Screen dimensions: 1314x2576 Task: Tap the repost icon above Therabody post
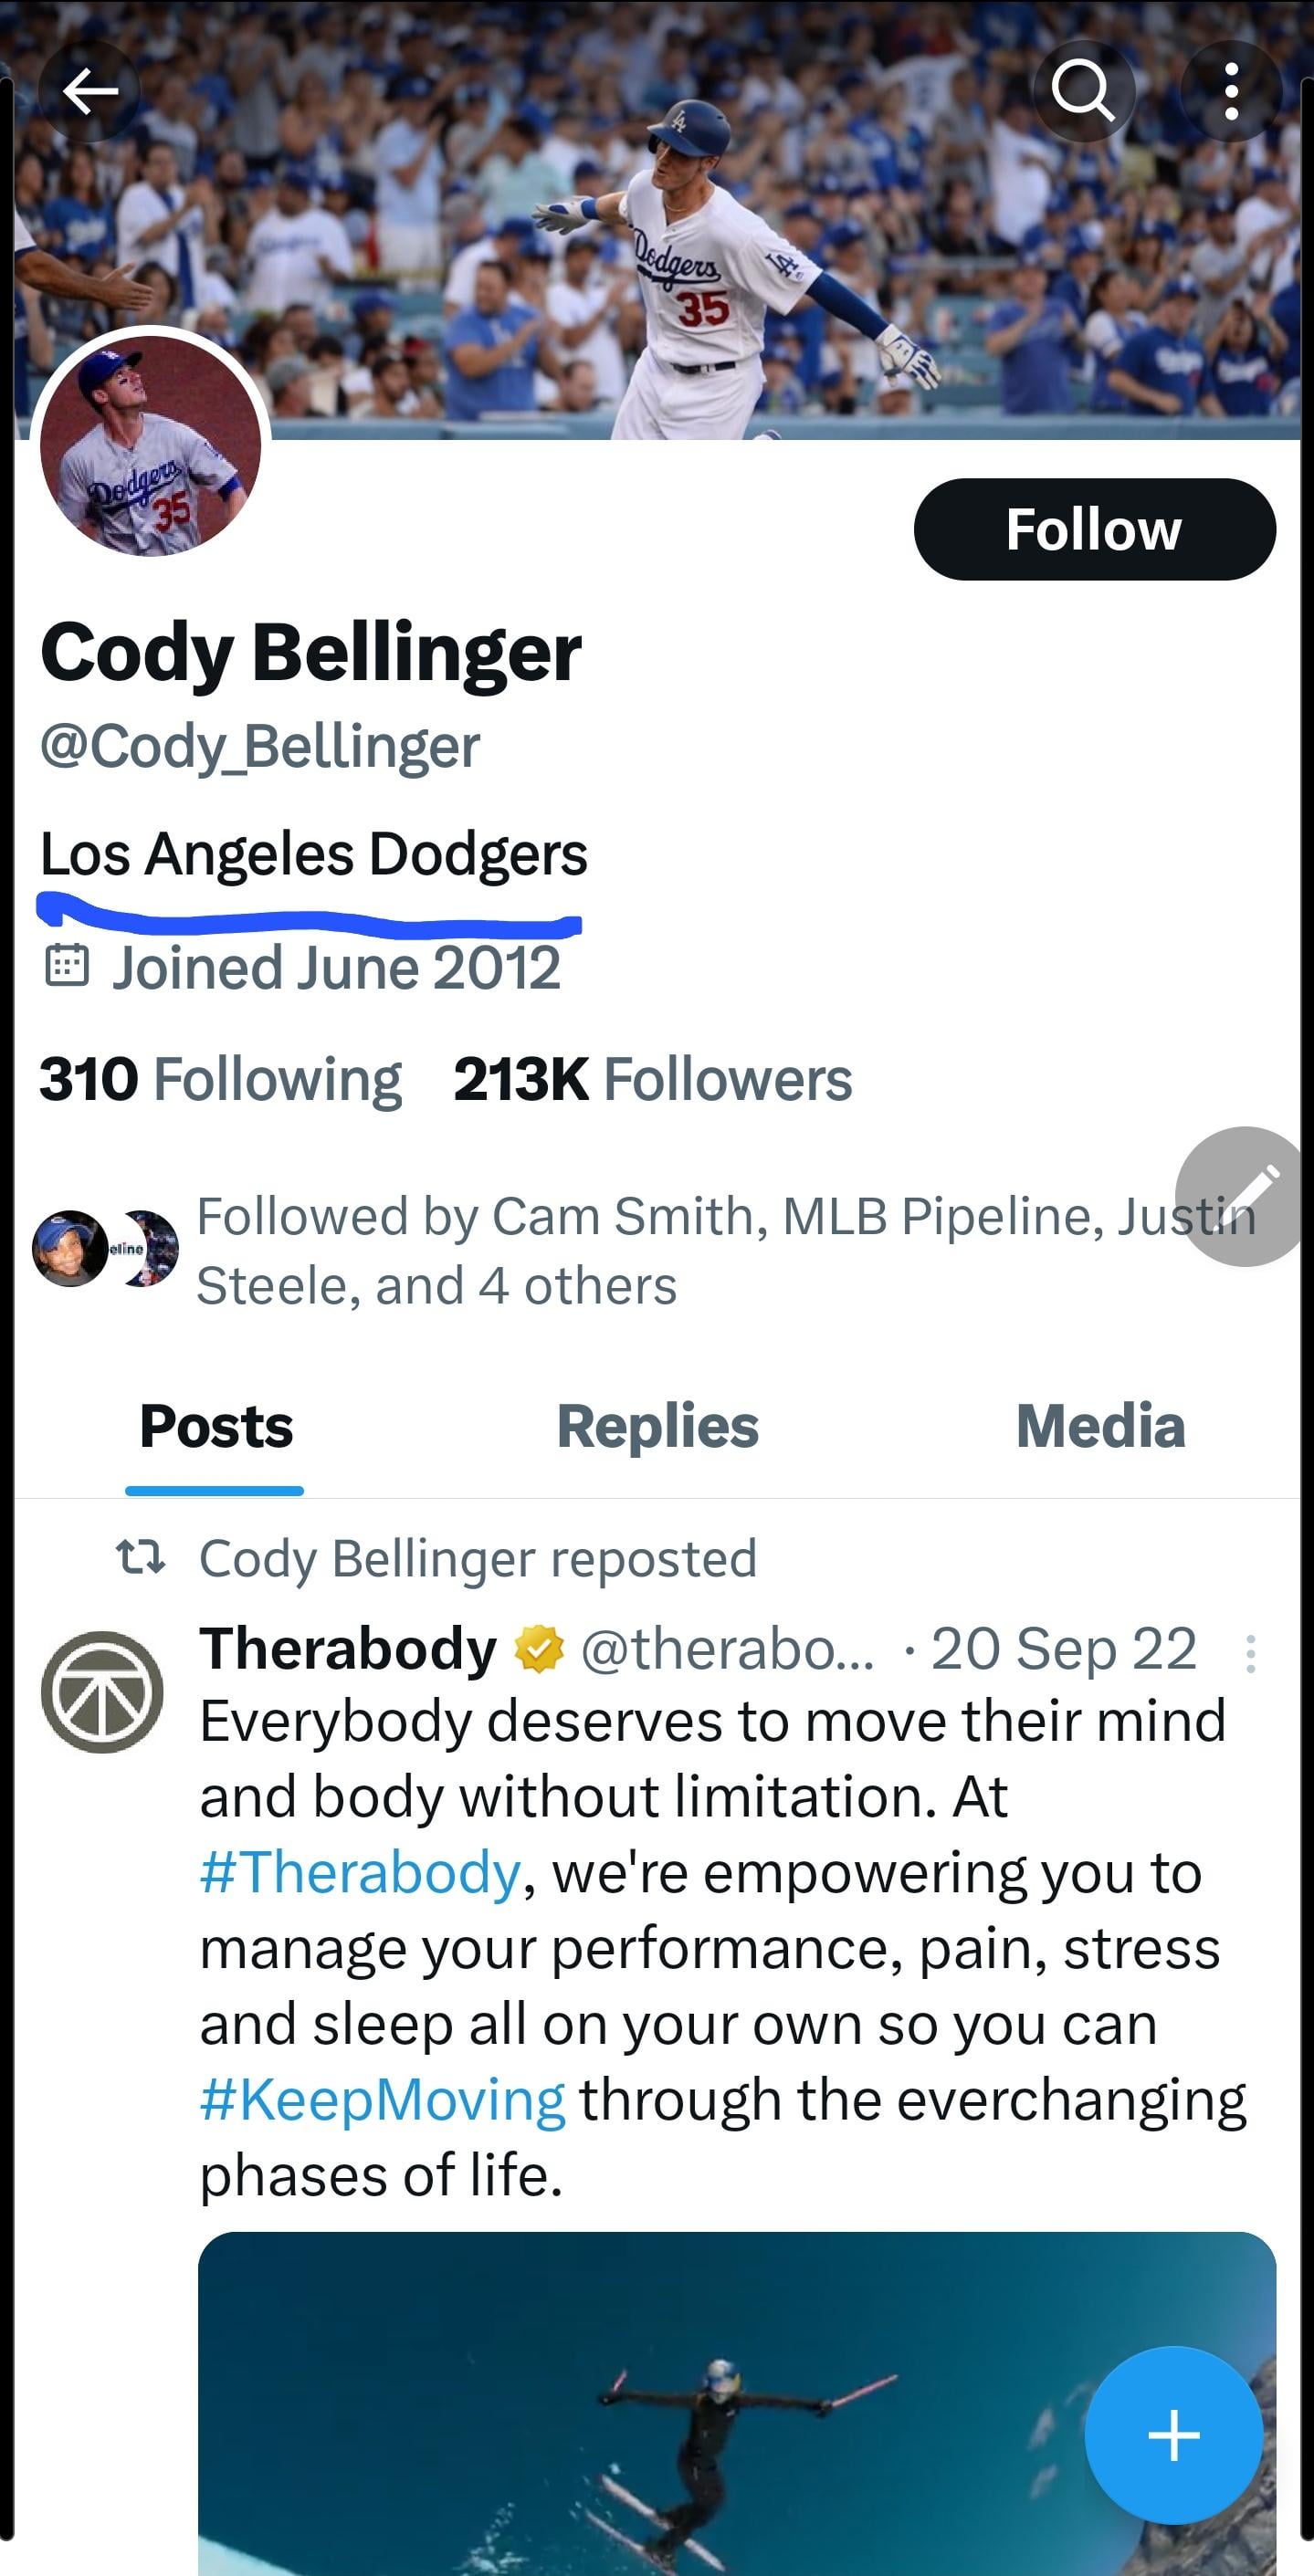pyautogui.click(x=140, y=1557)
